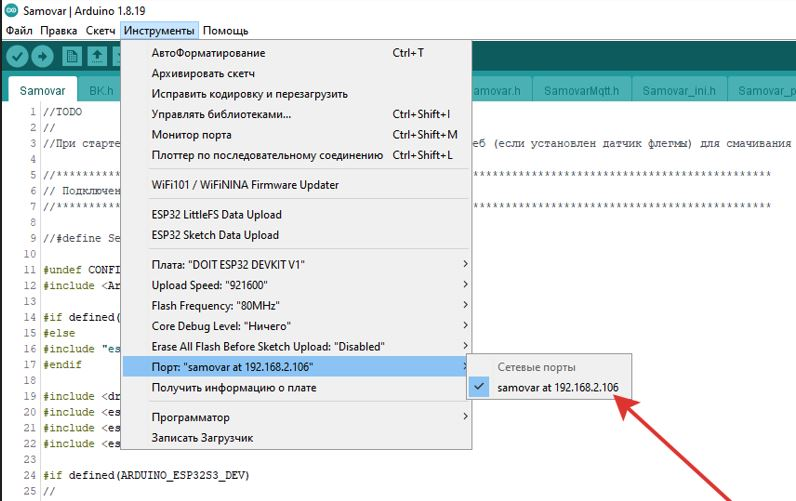Click the Upload arrow icon
The image size is (796, 501).
43,56
